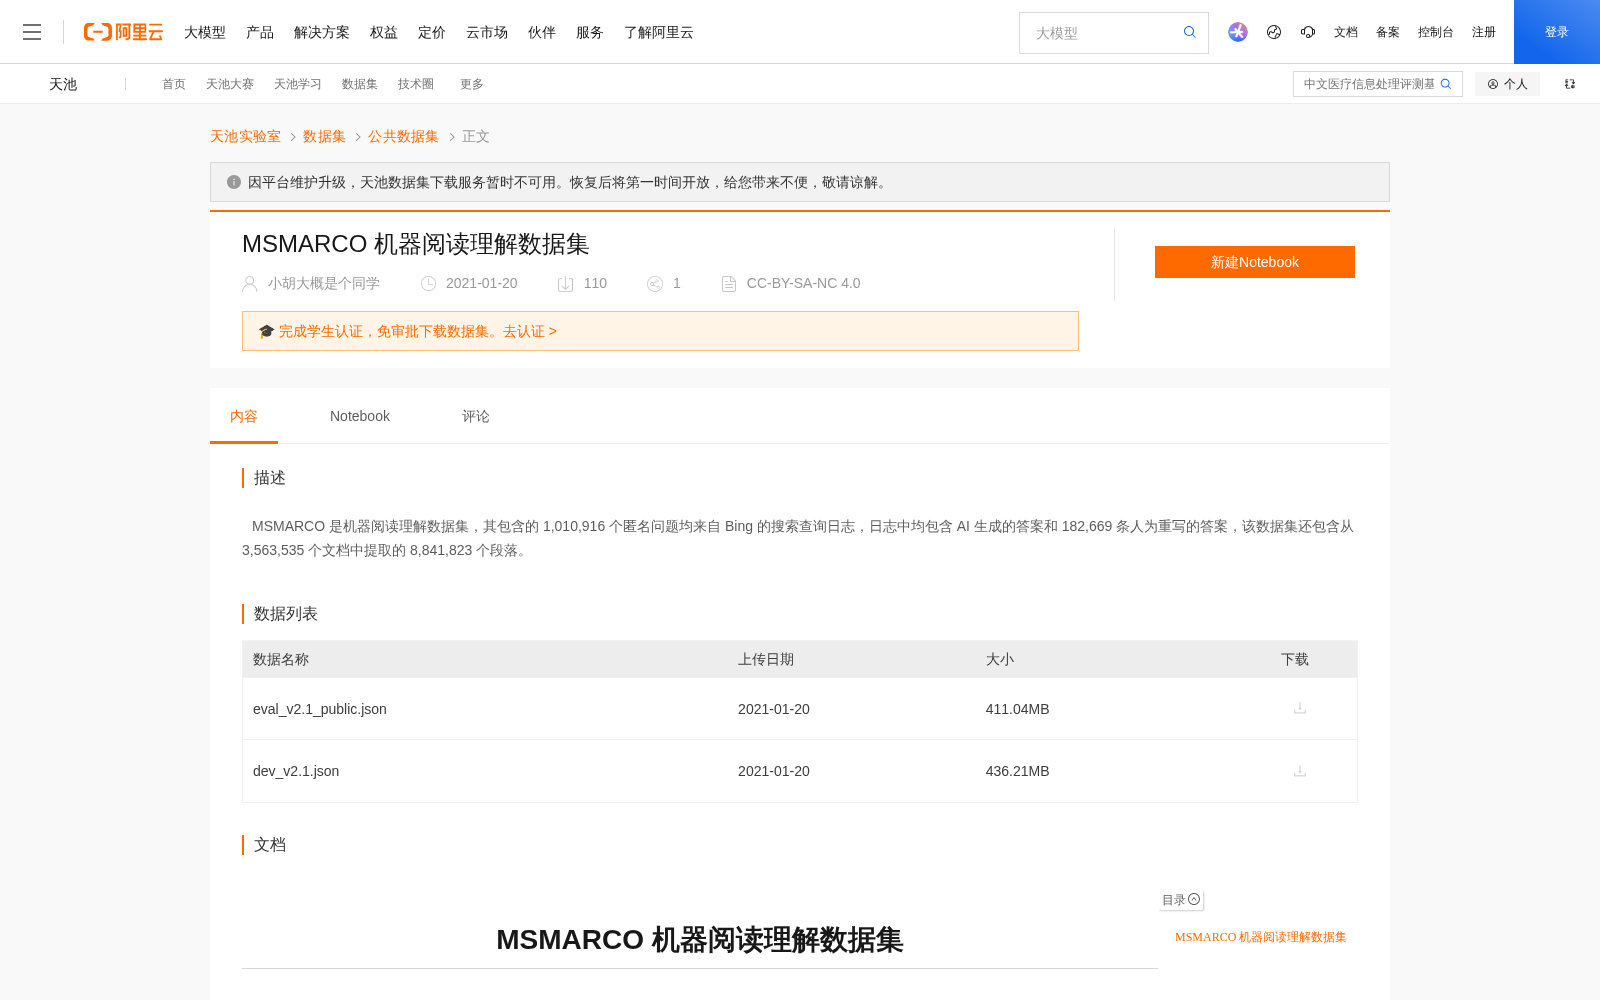
Task: Click 天池实验室 breadcrumb
Action: click(x=245, y=136)
